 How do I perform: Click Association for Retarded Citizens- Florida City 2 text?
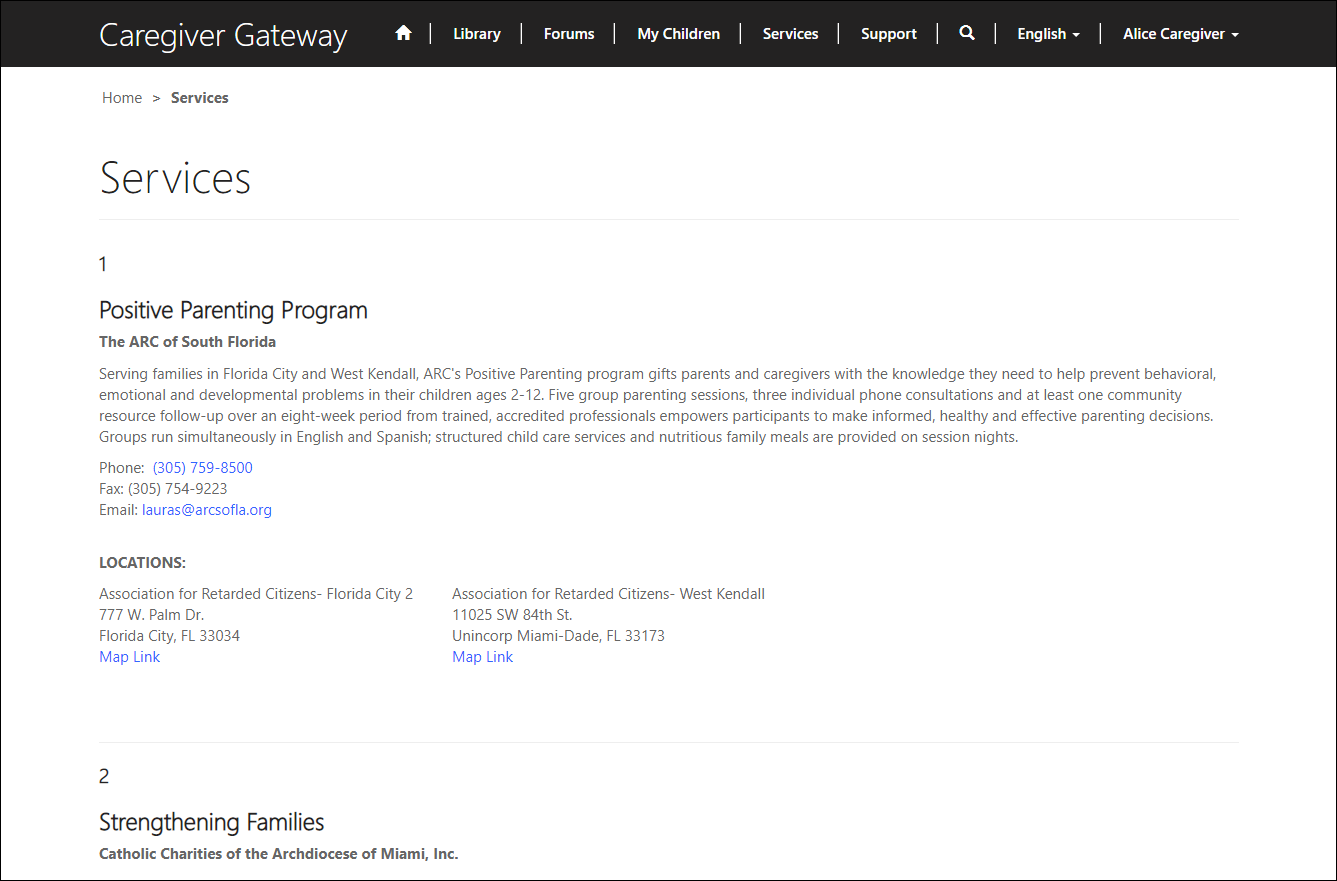(x=256, y=594)
